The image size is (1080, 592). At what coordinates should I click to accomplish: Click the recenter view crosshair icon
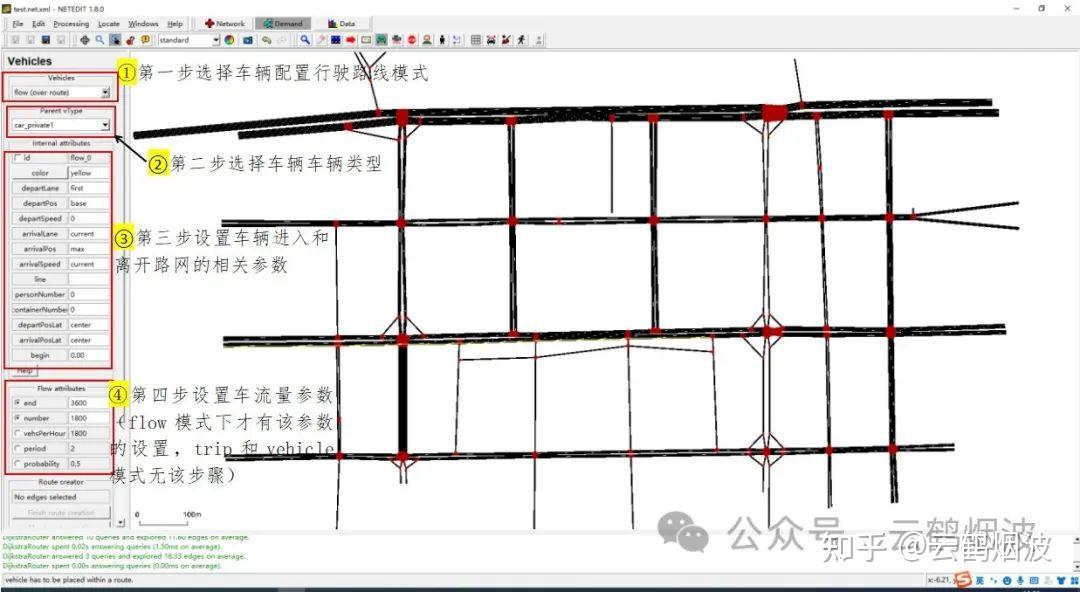coord(85,40)
